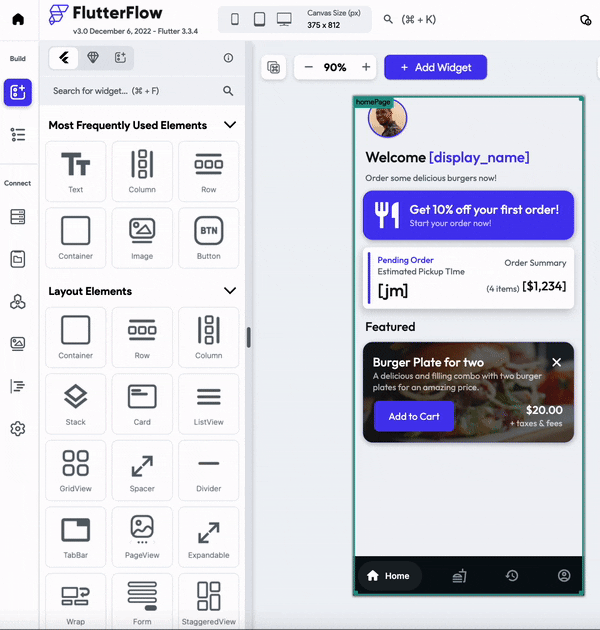The image size is (600, 630).
Task: Pick the Expandable widget
Action: click(x=209, y=537)
